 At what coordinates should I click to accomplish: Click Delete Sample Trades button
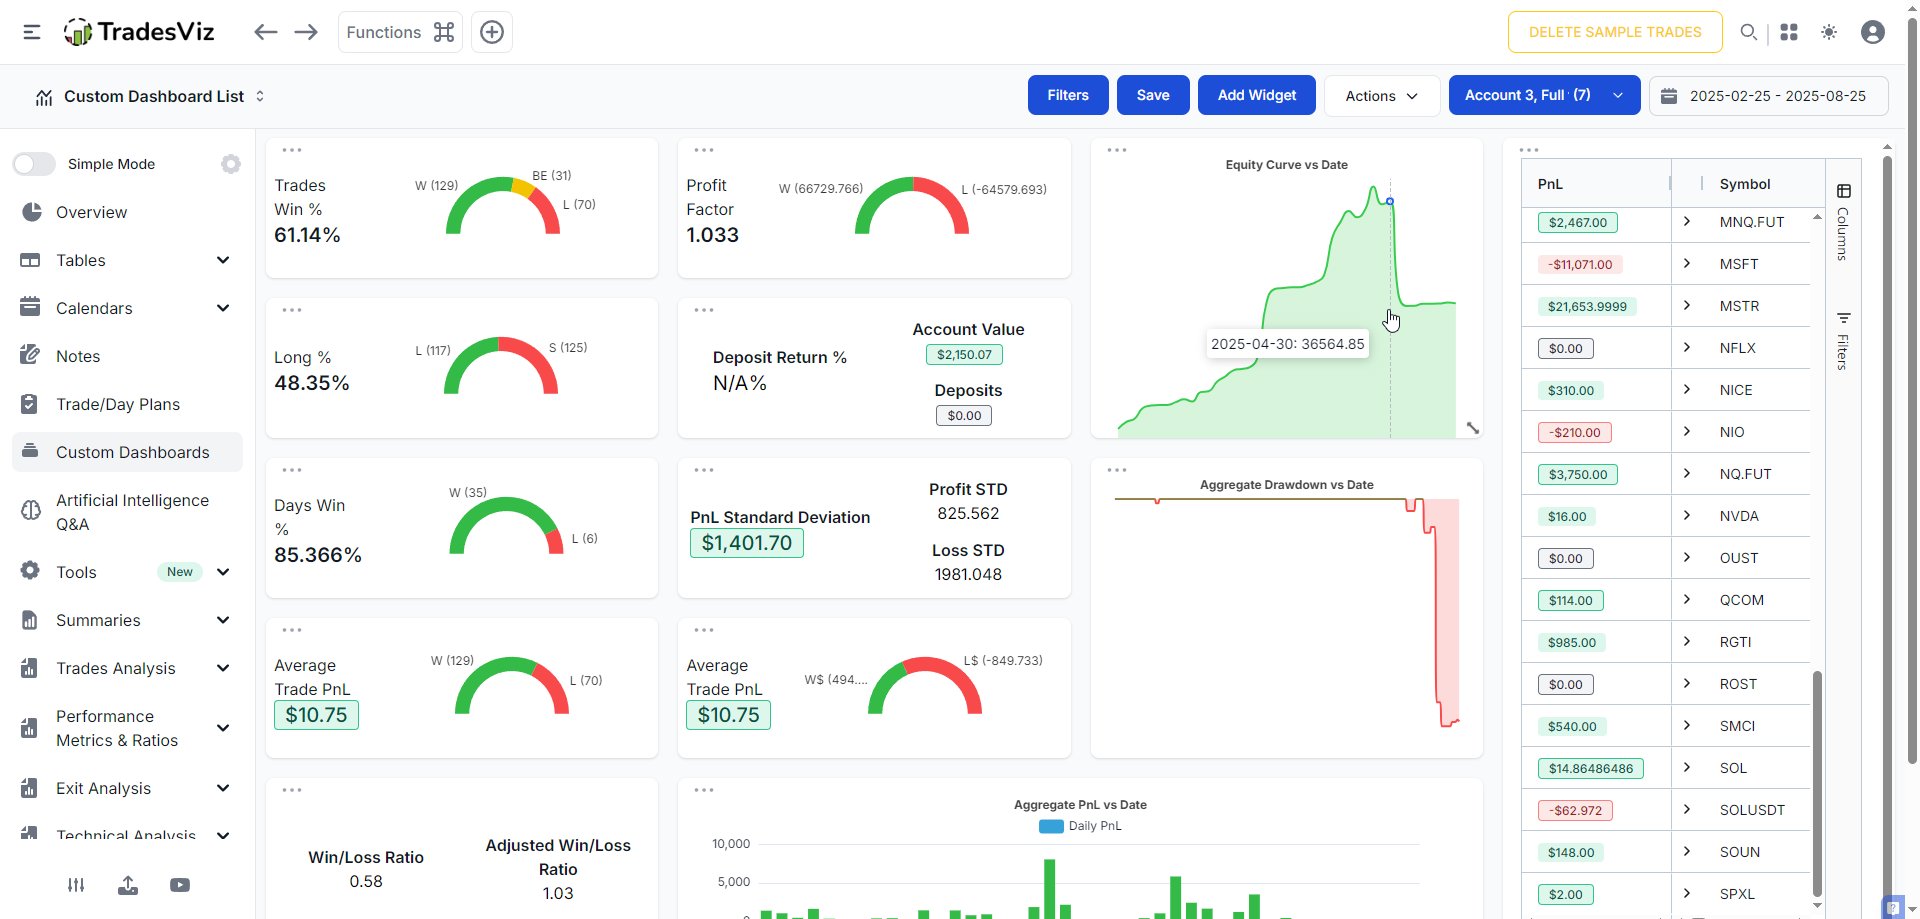1615,32
